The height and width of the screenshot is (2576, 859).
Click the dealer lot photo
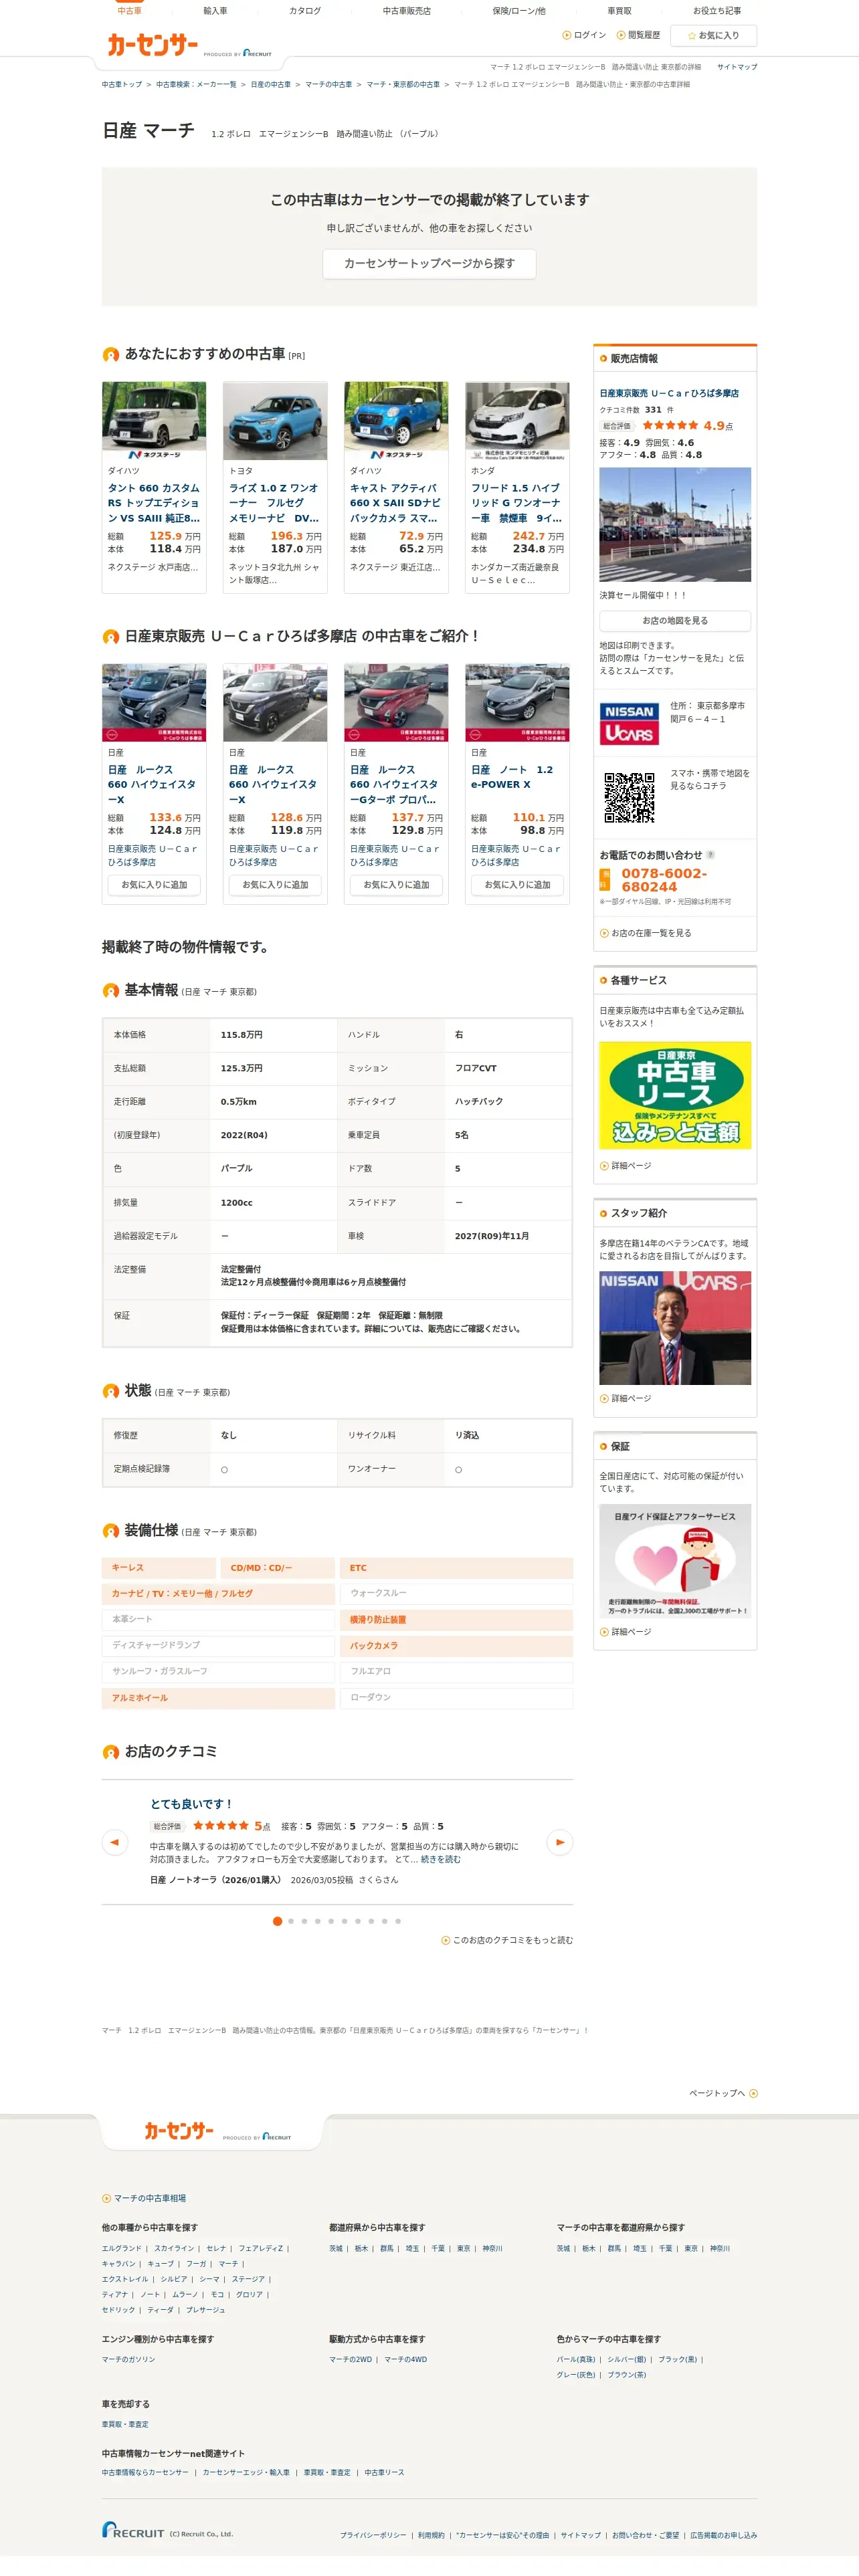(x=675, y=525)
